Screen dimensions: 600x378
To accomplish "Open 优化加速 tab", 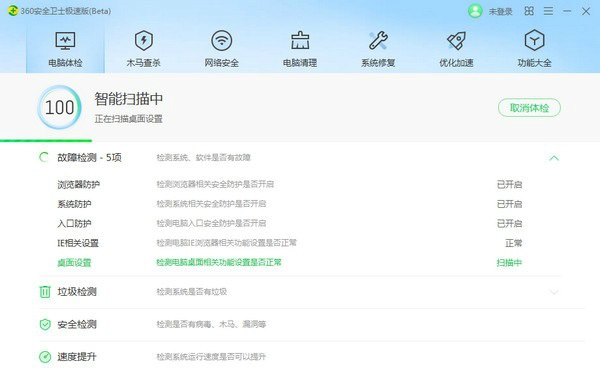I will coord(456,49).
